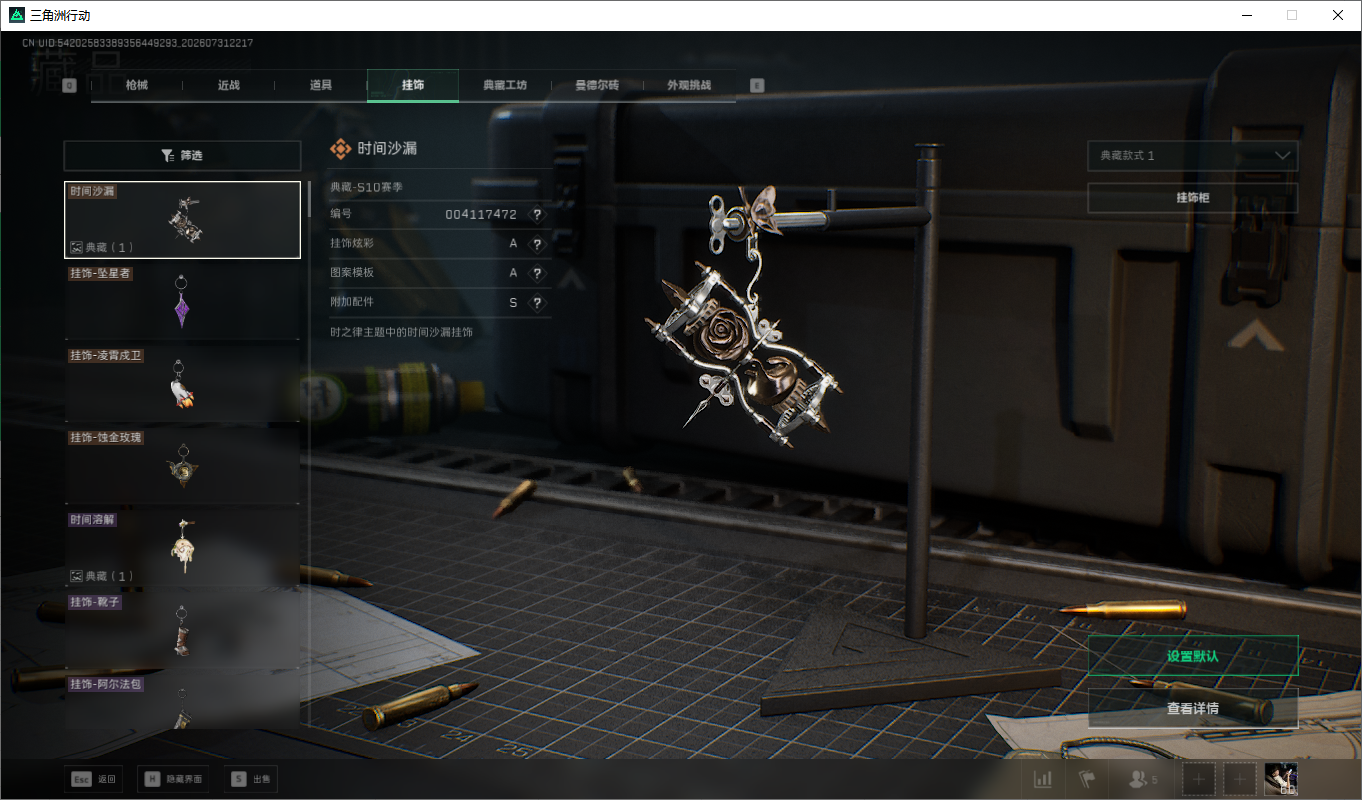Select the 挂饰-靴子 charm

pyautogui.click(x=182, y=630)
